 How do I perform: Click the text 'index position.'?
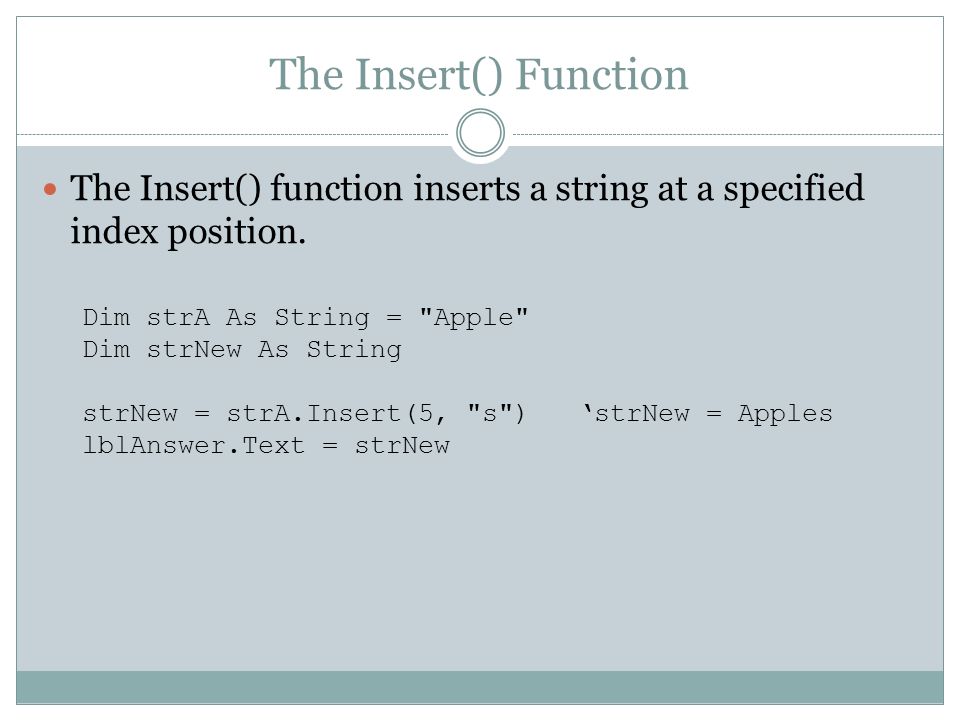pyautogui.click(x=188, y=233)
